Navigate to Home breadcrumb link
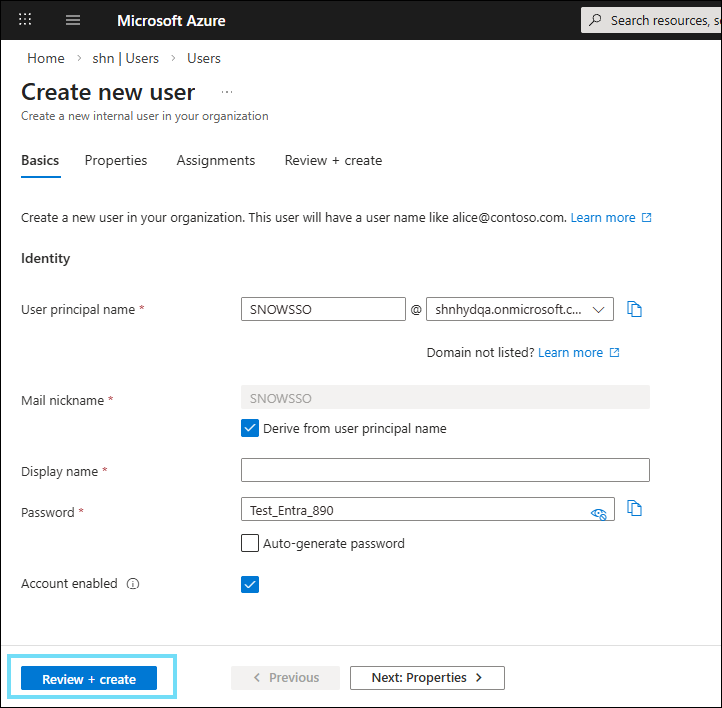Image resolution: width=722 pixels, height=708 pixels. 46,58
